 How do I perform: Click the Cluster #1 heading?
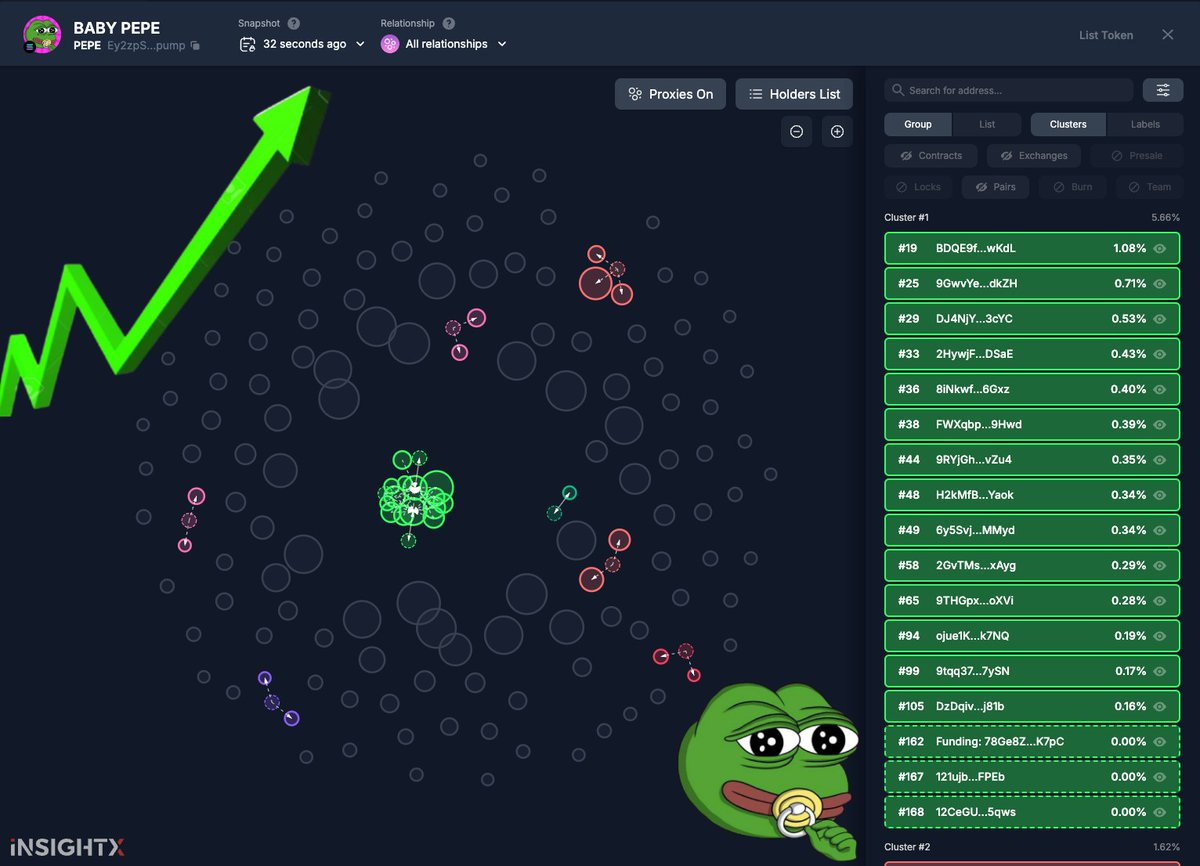pyautogui.click(x=907, y=217)
